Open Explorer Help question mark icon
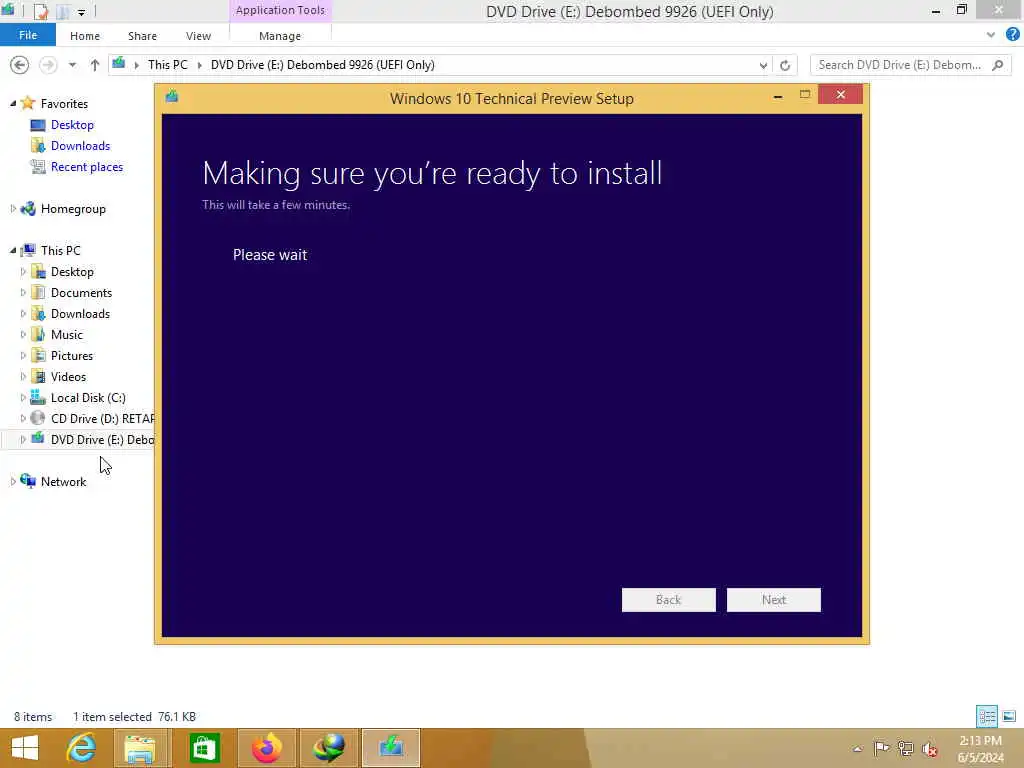Image resolution: width=1024 pixels, height=768 pixels. 1013,35
